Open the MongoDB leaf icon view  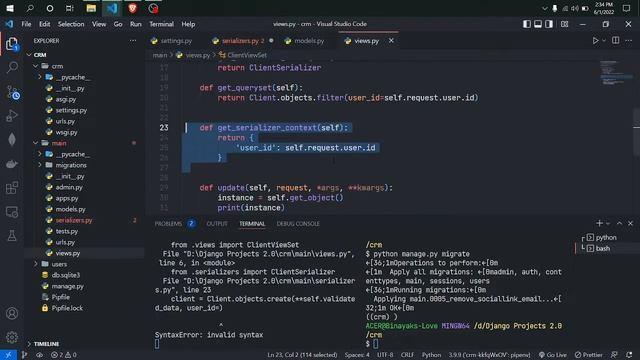[x=12, y=140]
